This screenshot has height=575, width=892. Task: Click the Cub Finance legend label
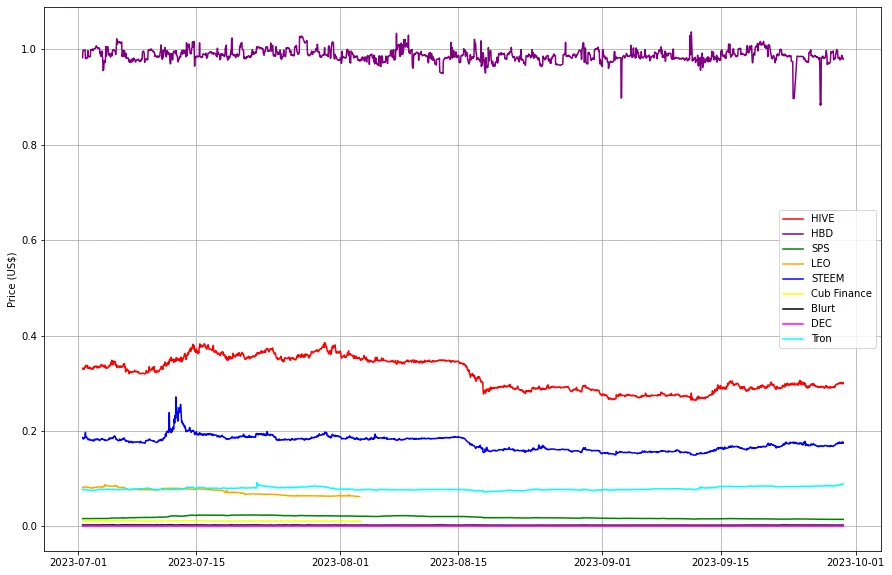[x=841, y=293]
